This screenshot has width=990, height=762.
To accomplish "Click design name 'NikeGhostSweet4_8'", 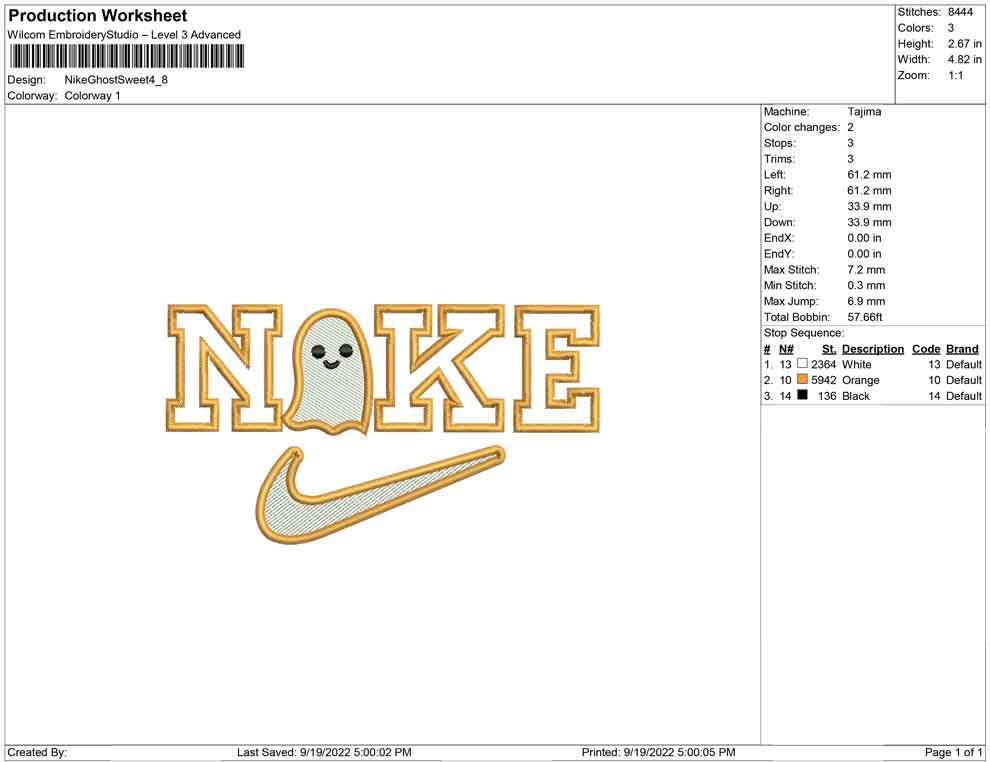I will pyautogui.click(x=116, y=80).
